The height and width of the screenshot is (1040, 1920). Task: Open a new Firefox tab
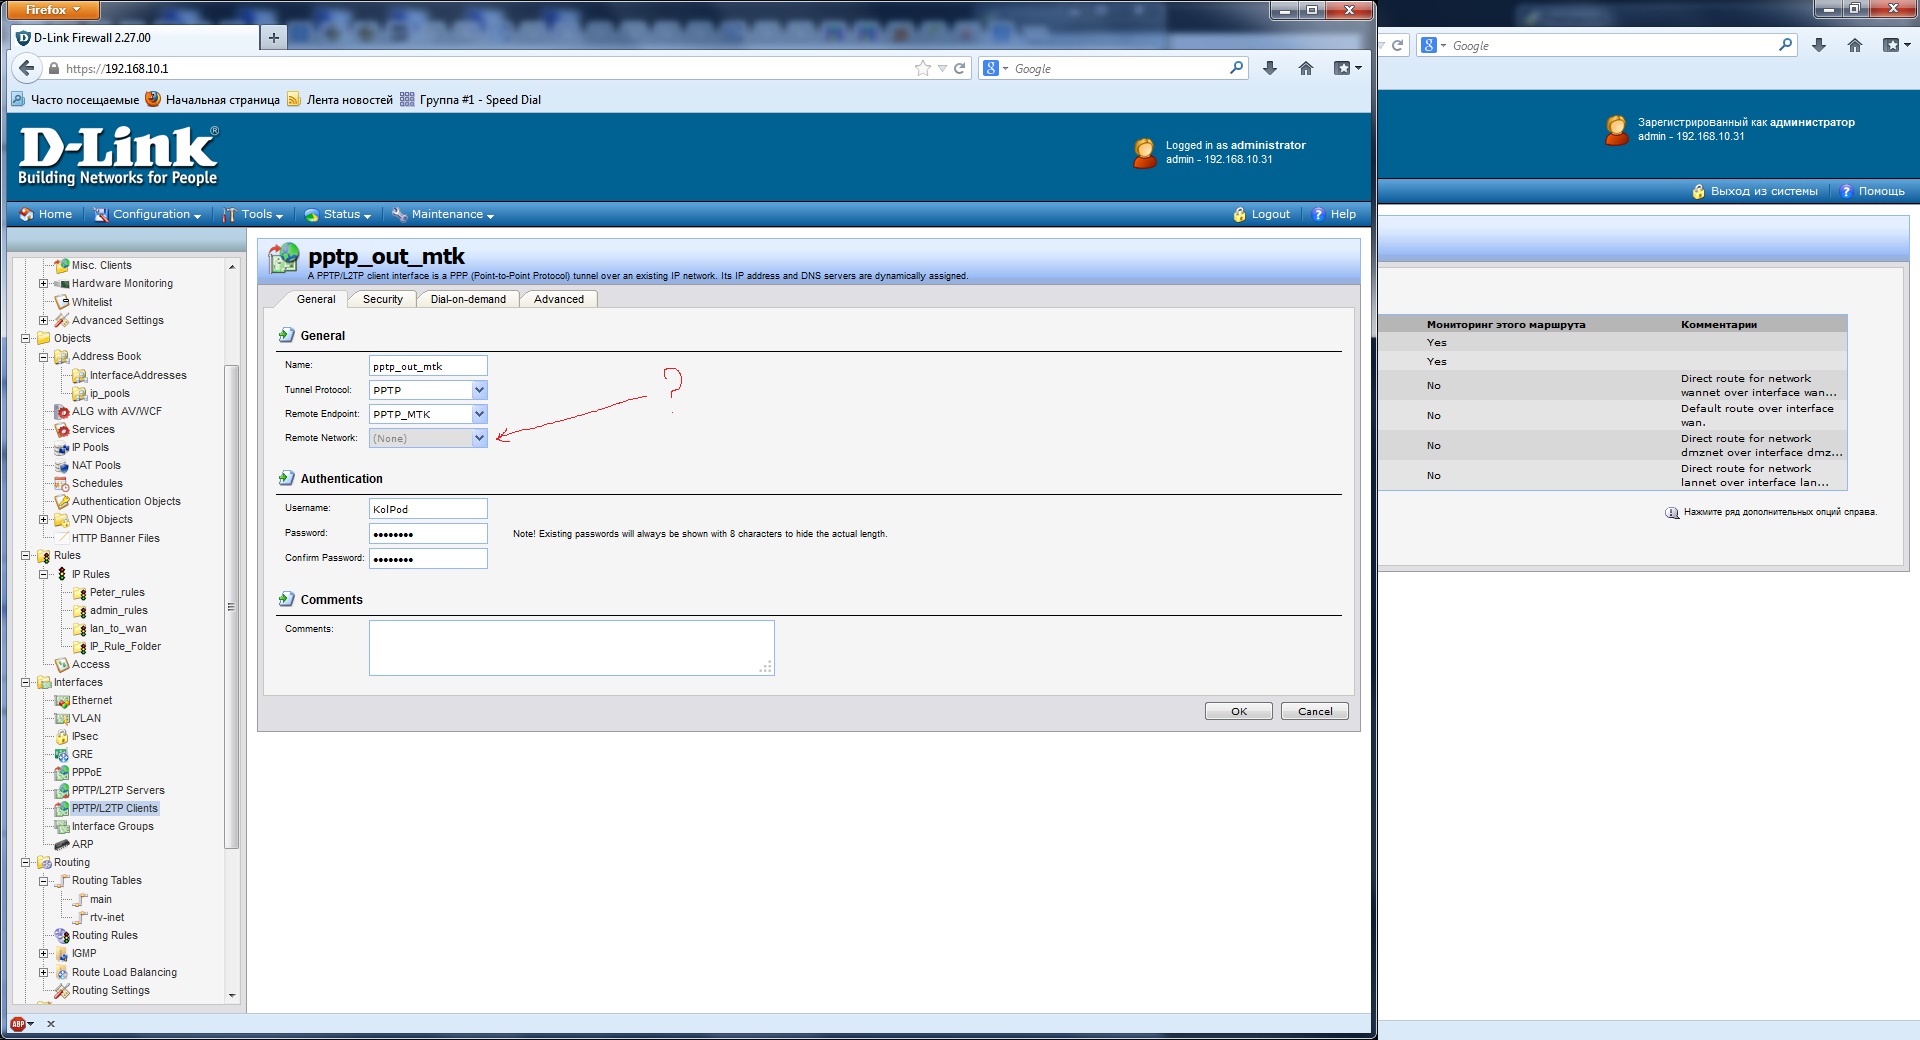[273, 38]
